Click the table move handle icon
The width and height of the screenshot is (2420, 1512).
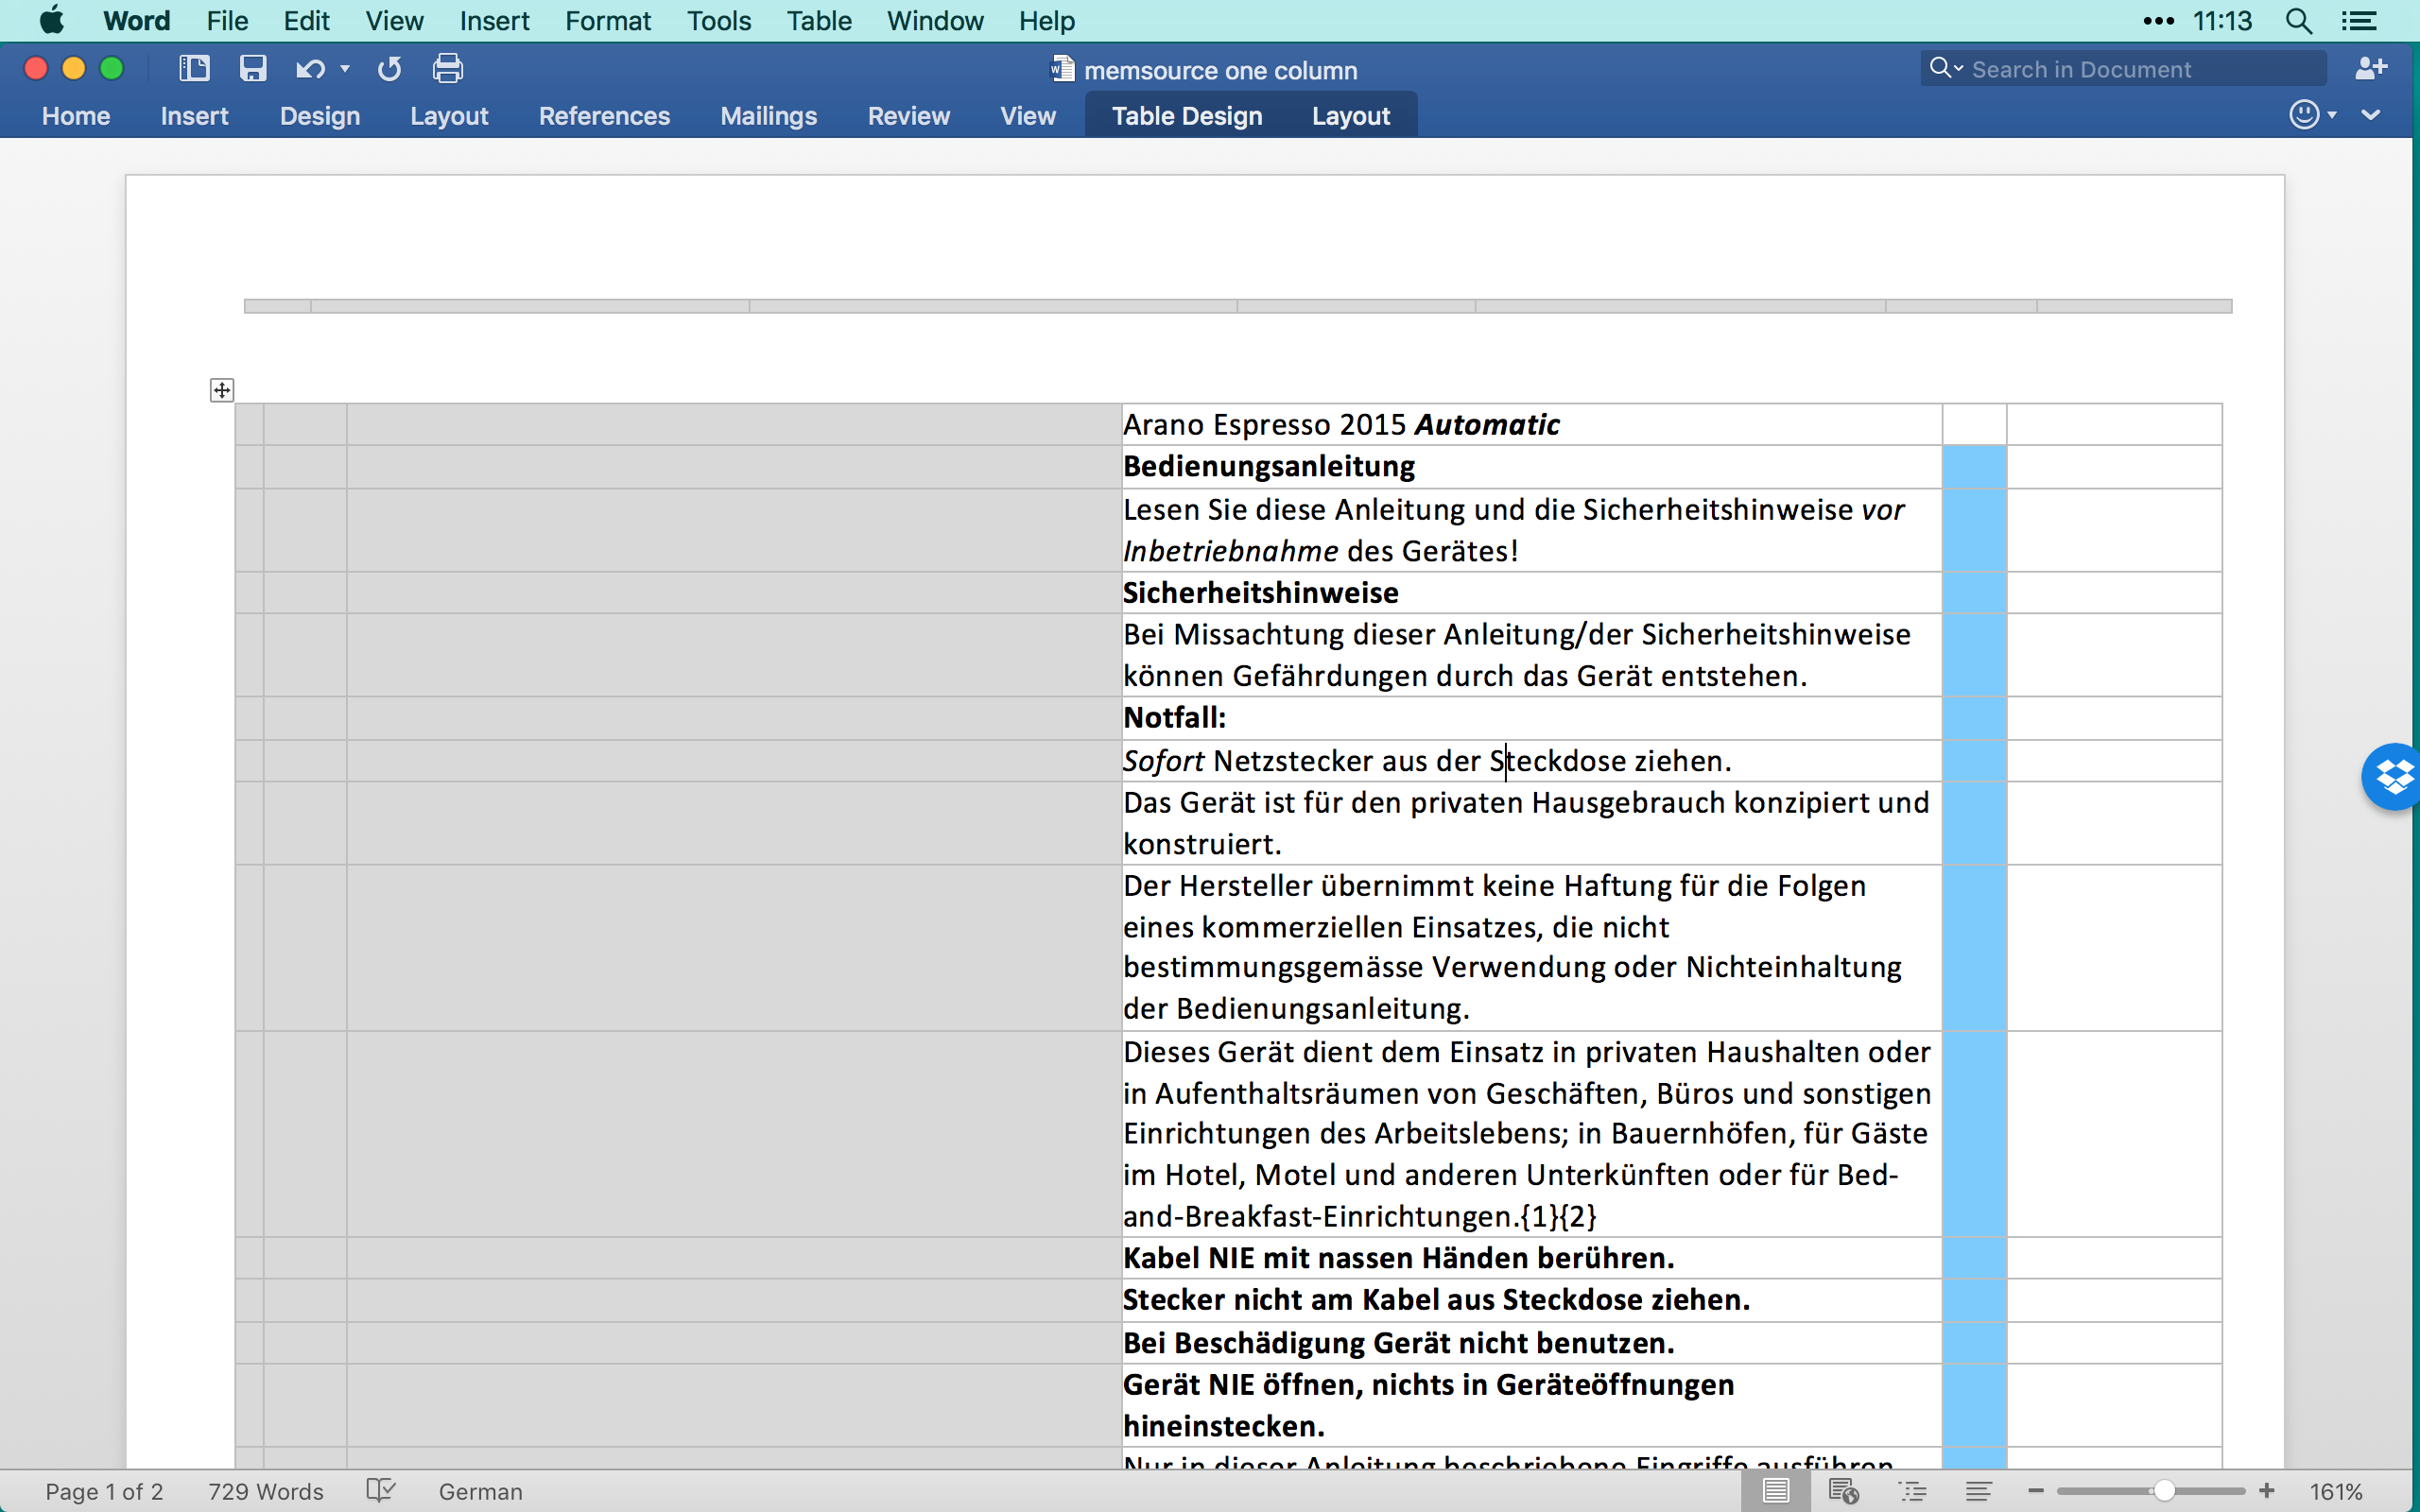tap(222, 390)
